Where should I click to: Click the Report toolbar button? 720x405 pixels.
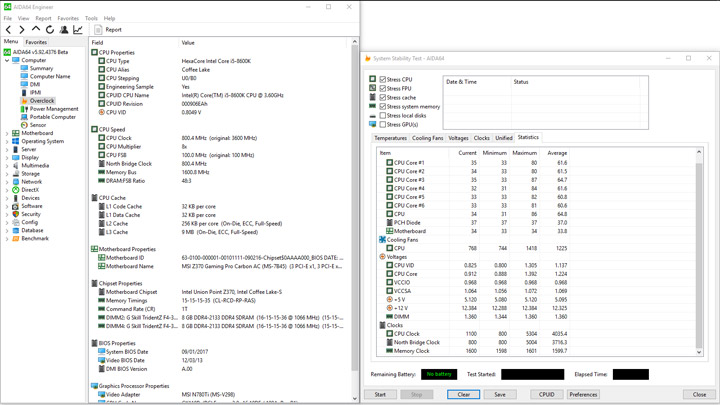pyautogui.click(x=108, y=30)
